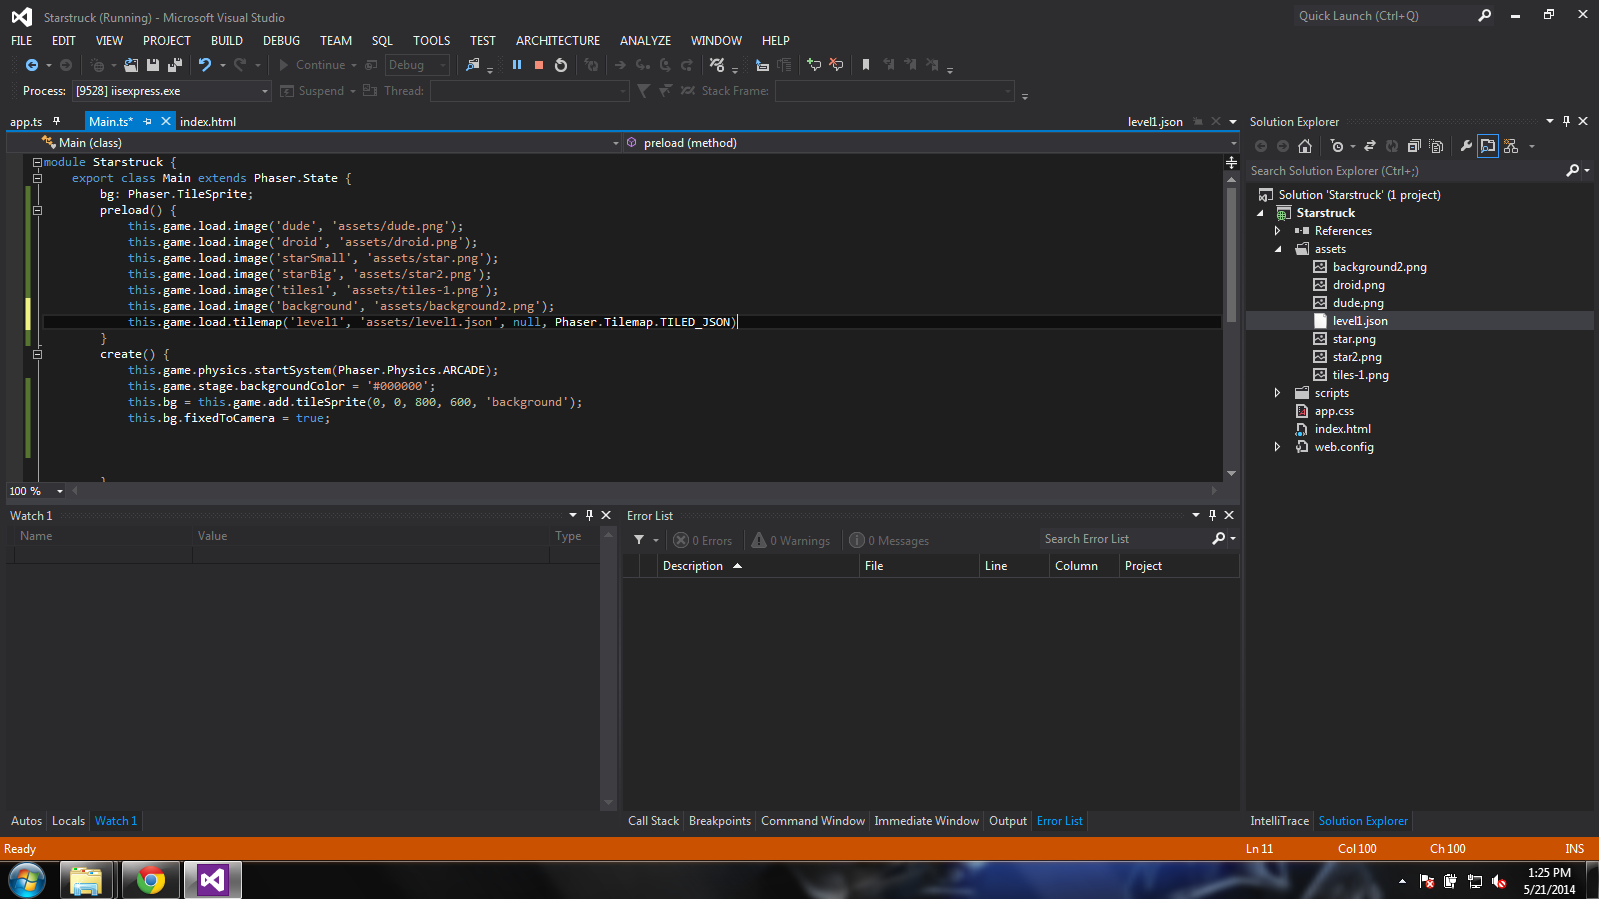Screen dimensions: 1599x899
Task: Restart the debug session
Action: pyautogui.click(x=561, y=65)
